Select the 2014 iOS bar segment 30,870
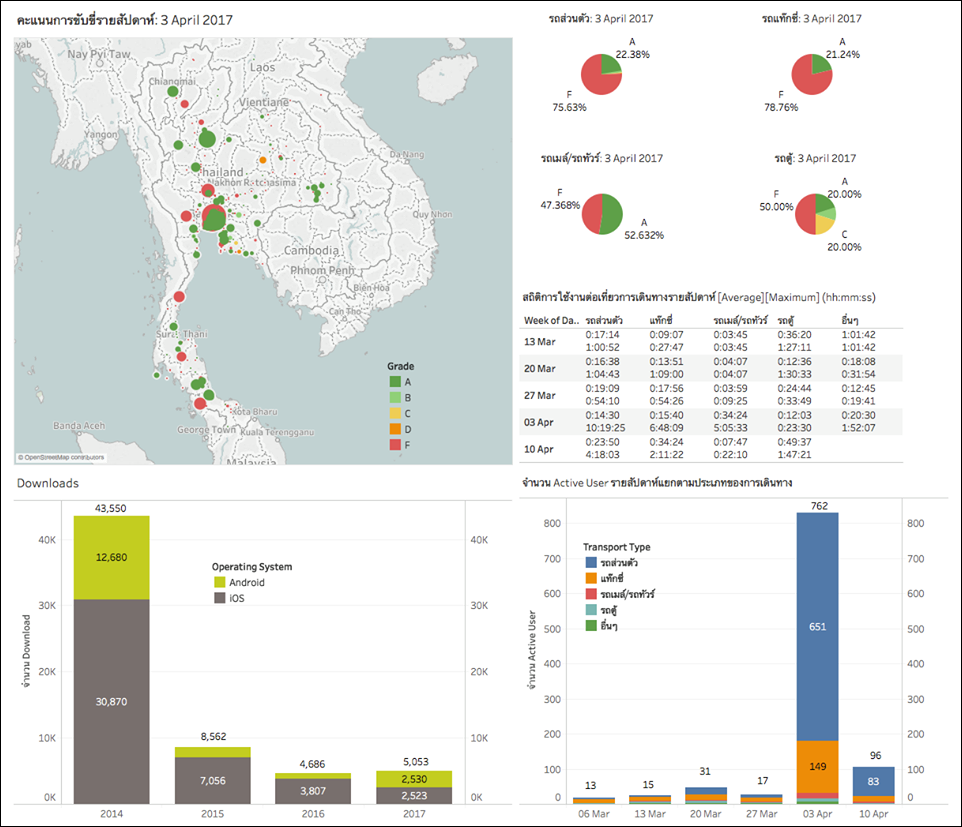 [x=111, y=700]
